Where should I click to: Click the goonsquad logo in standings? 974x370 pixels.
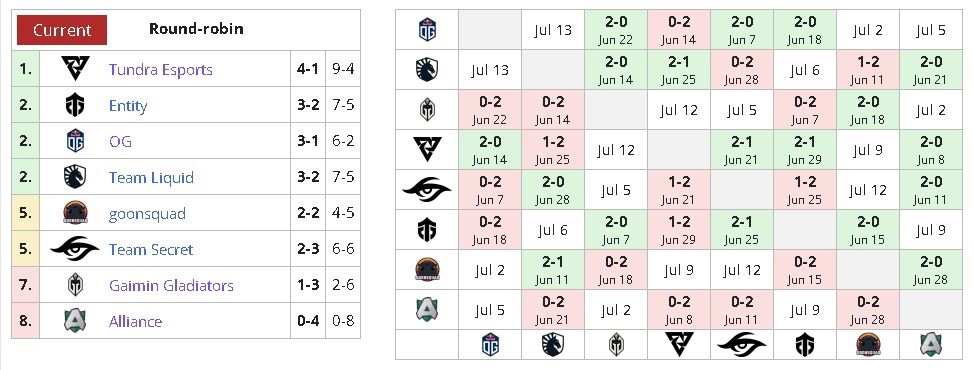pyautogui.click(x=75, y=214)
